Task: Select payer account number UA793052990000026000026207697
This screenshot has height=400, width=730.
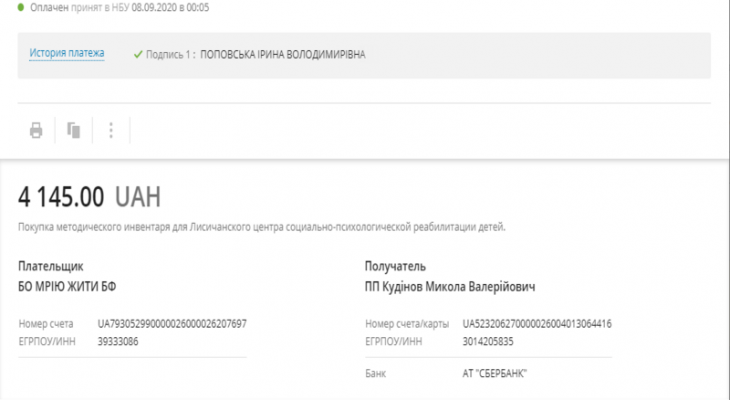Action: pos(172,324)
